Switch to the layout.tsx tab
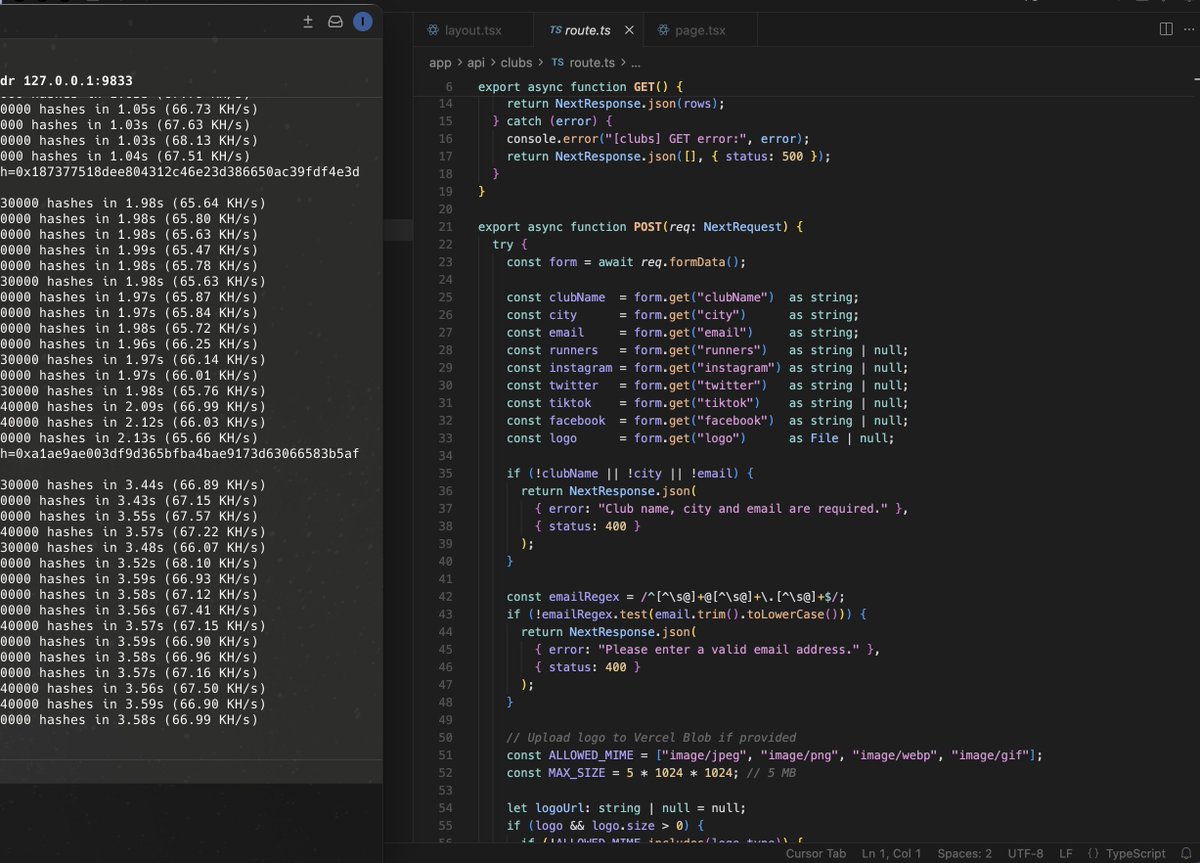Screen dimensions: 1200x863 click(x=475, y=31)
